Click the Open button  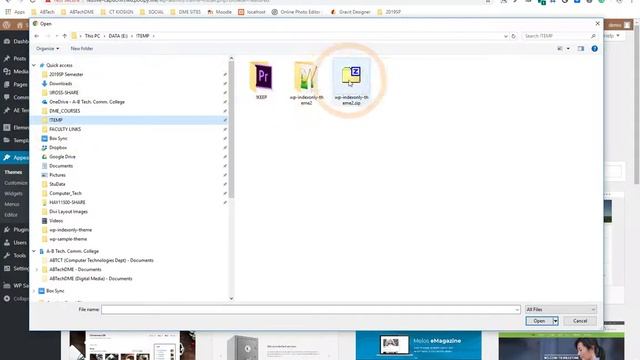(539, 321)
